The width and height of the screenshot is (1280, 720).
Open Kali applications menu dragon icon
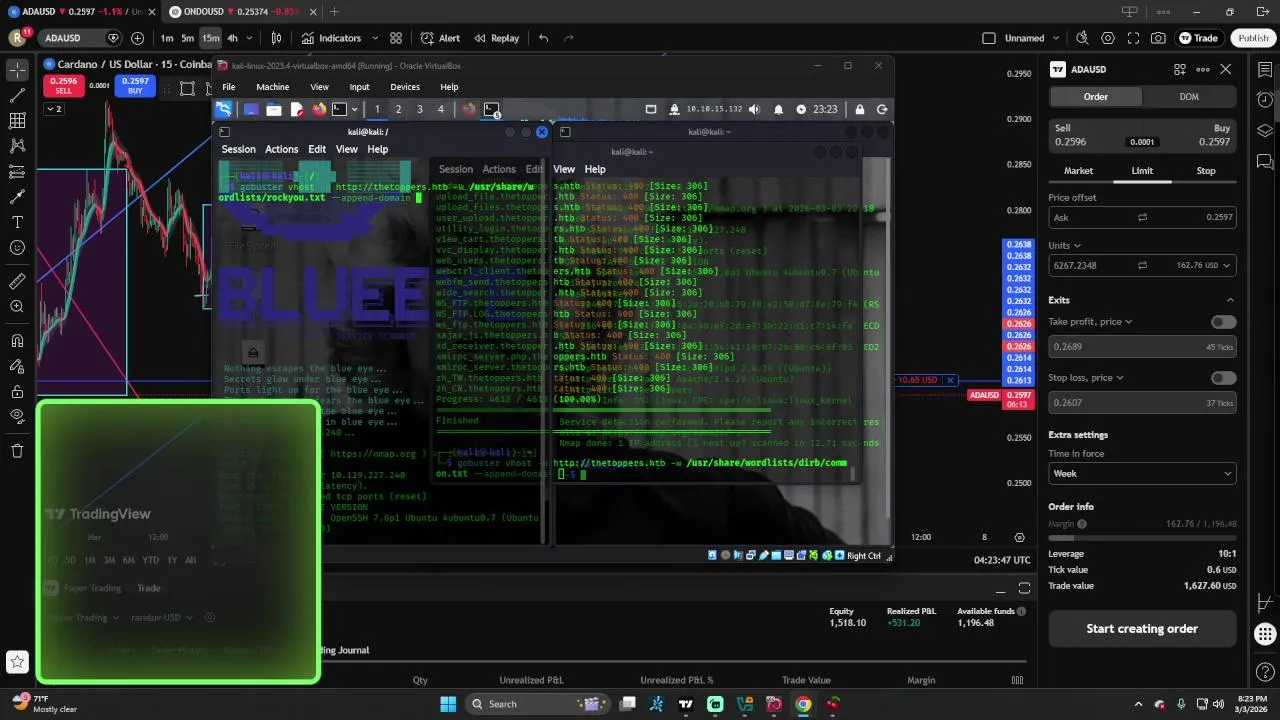pyautogui.click(x=224, y=109)
